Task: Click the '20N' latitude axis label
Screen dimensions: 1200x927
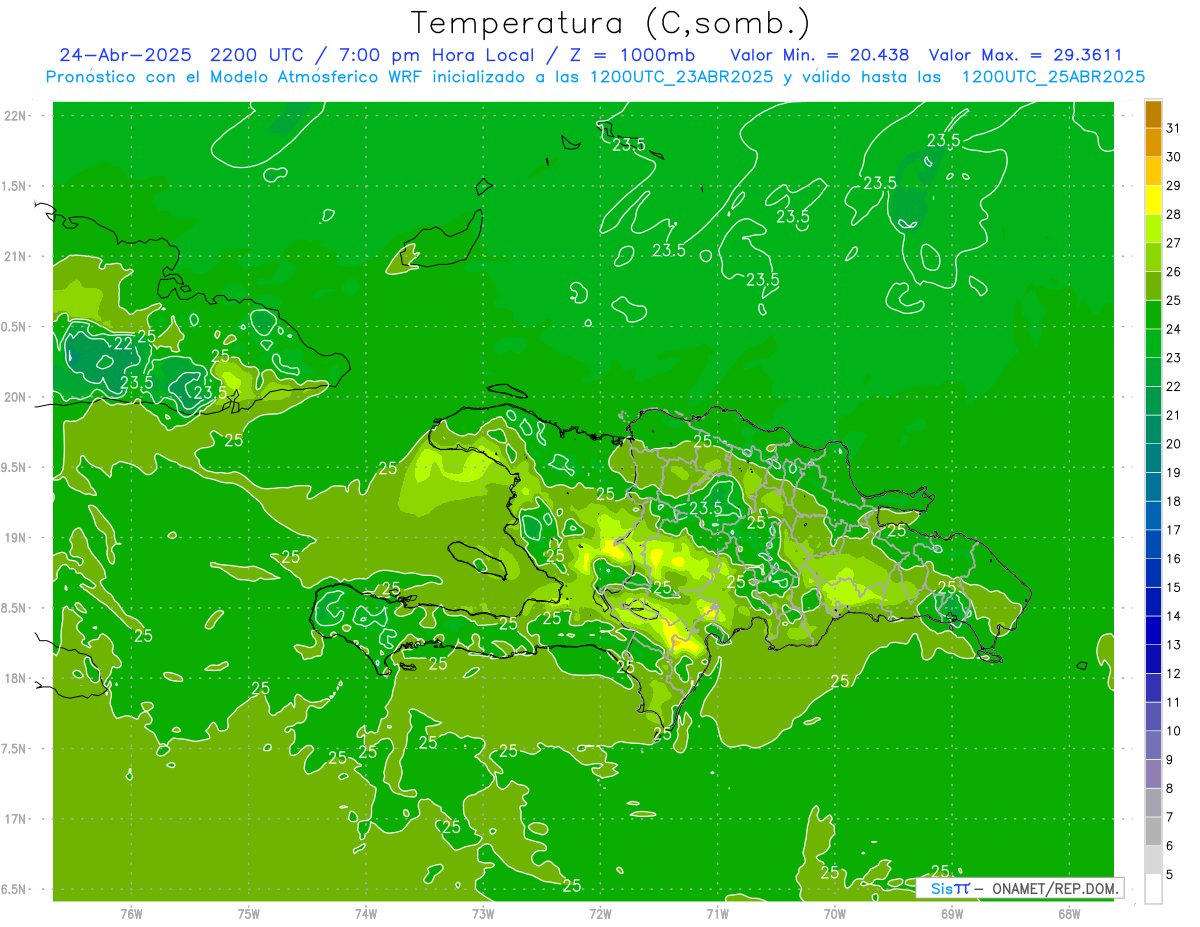Action: pos(15,397)
